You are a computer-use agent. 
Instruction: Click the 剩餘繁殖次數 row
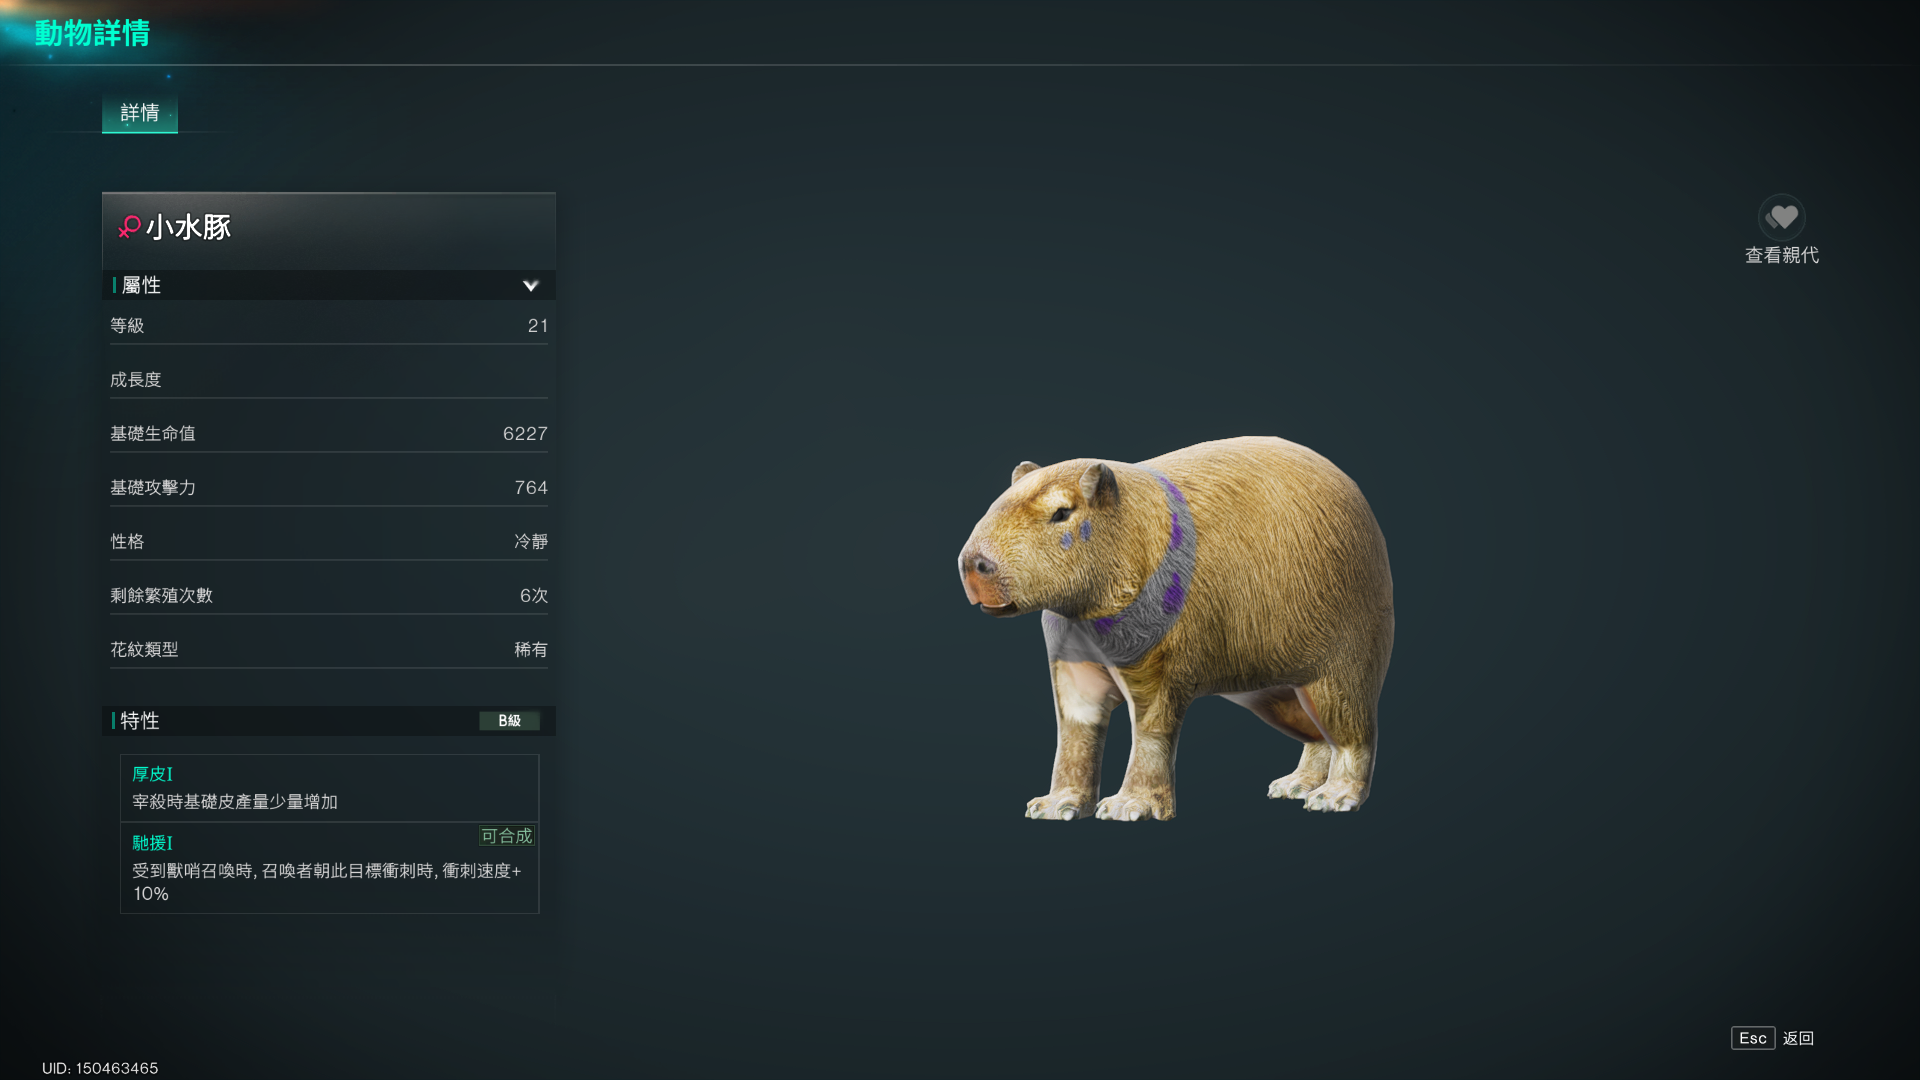coord(328,596)
